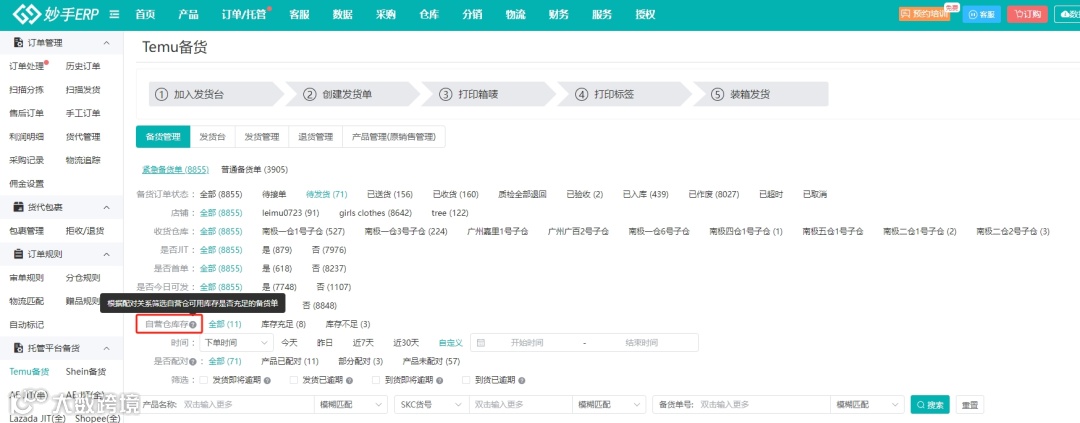
Task: Click help icon next to 到货已逾期
Action: pyautogui.click(x=521, y=380)
